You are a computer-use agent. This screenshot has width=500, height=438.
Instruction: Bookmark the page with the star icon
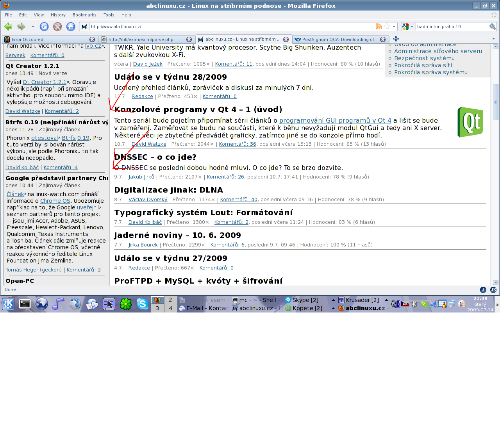(387, 26)
